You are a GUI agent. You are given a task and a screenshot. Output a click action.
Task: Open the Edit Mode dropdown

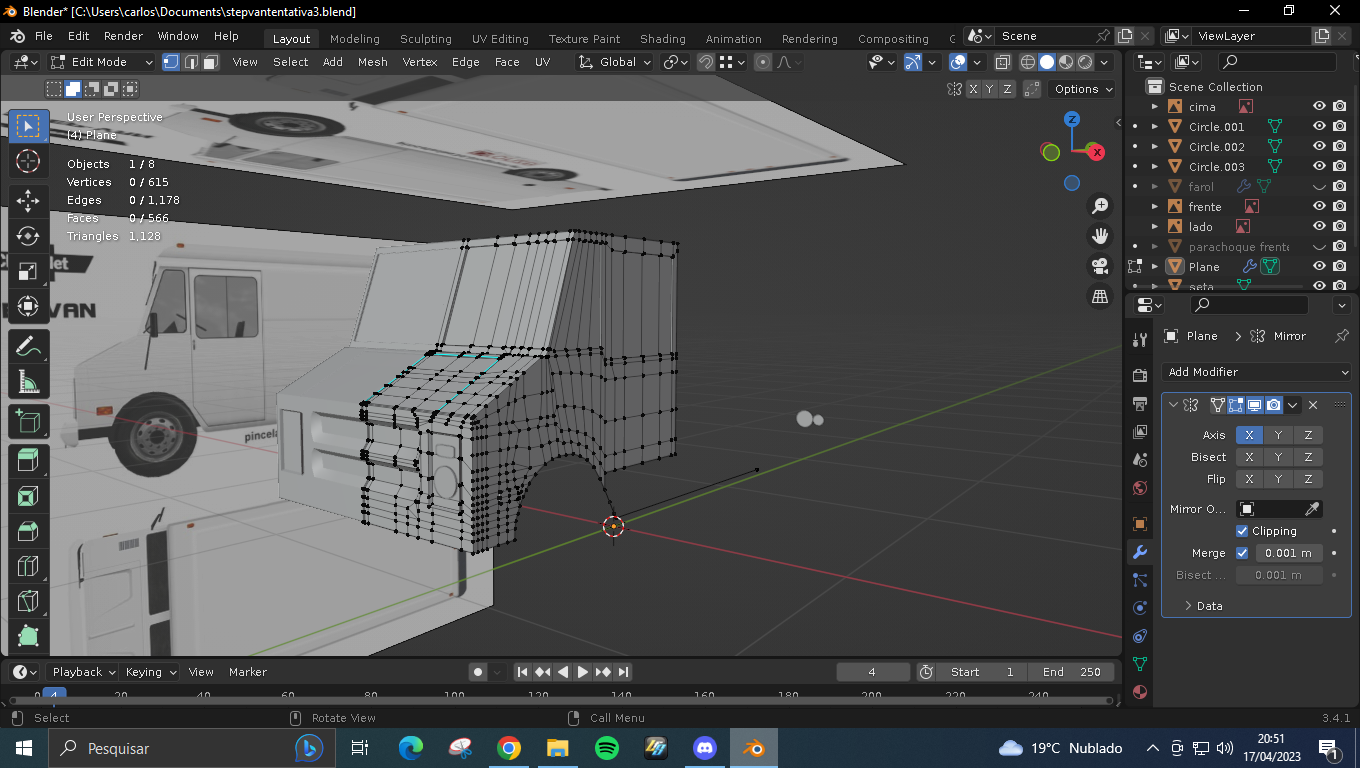(102, 62)
